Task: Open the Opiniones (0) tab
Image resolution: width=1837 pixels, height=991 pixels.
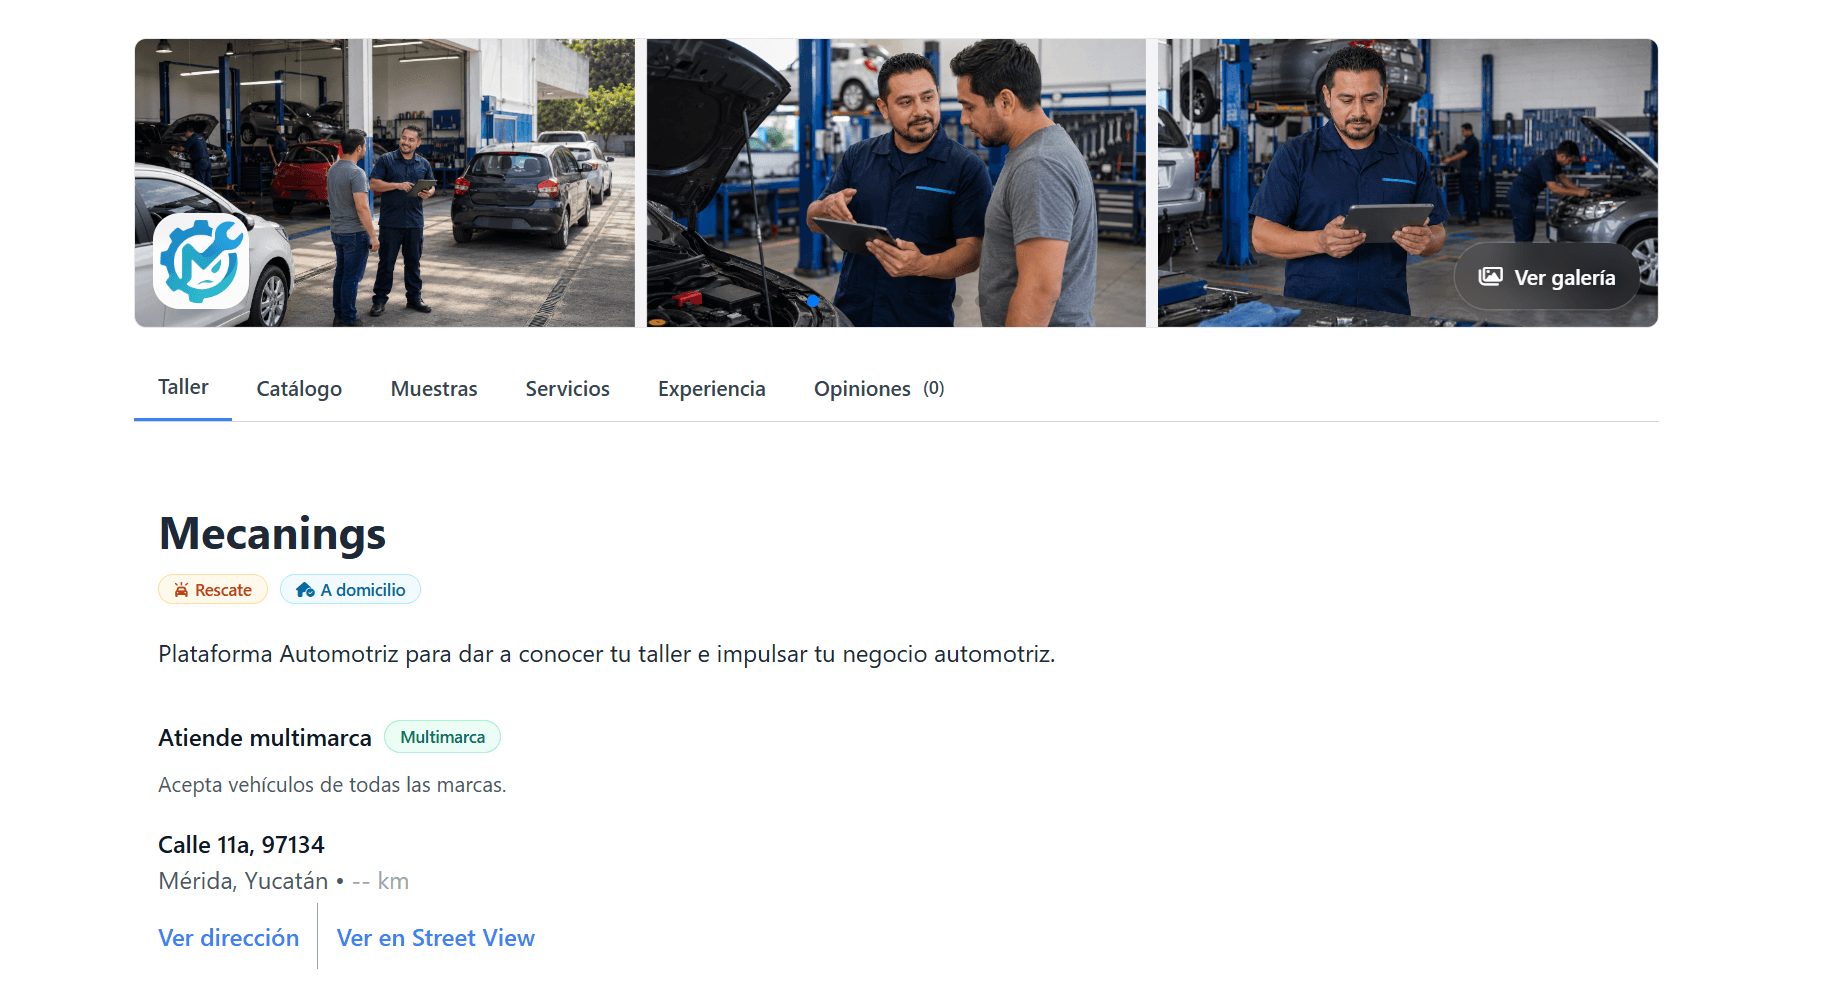Action: tap(879, 389)
